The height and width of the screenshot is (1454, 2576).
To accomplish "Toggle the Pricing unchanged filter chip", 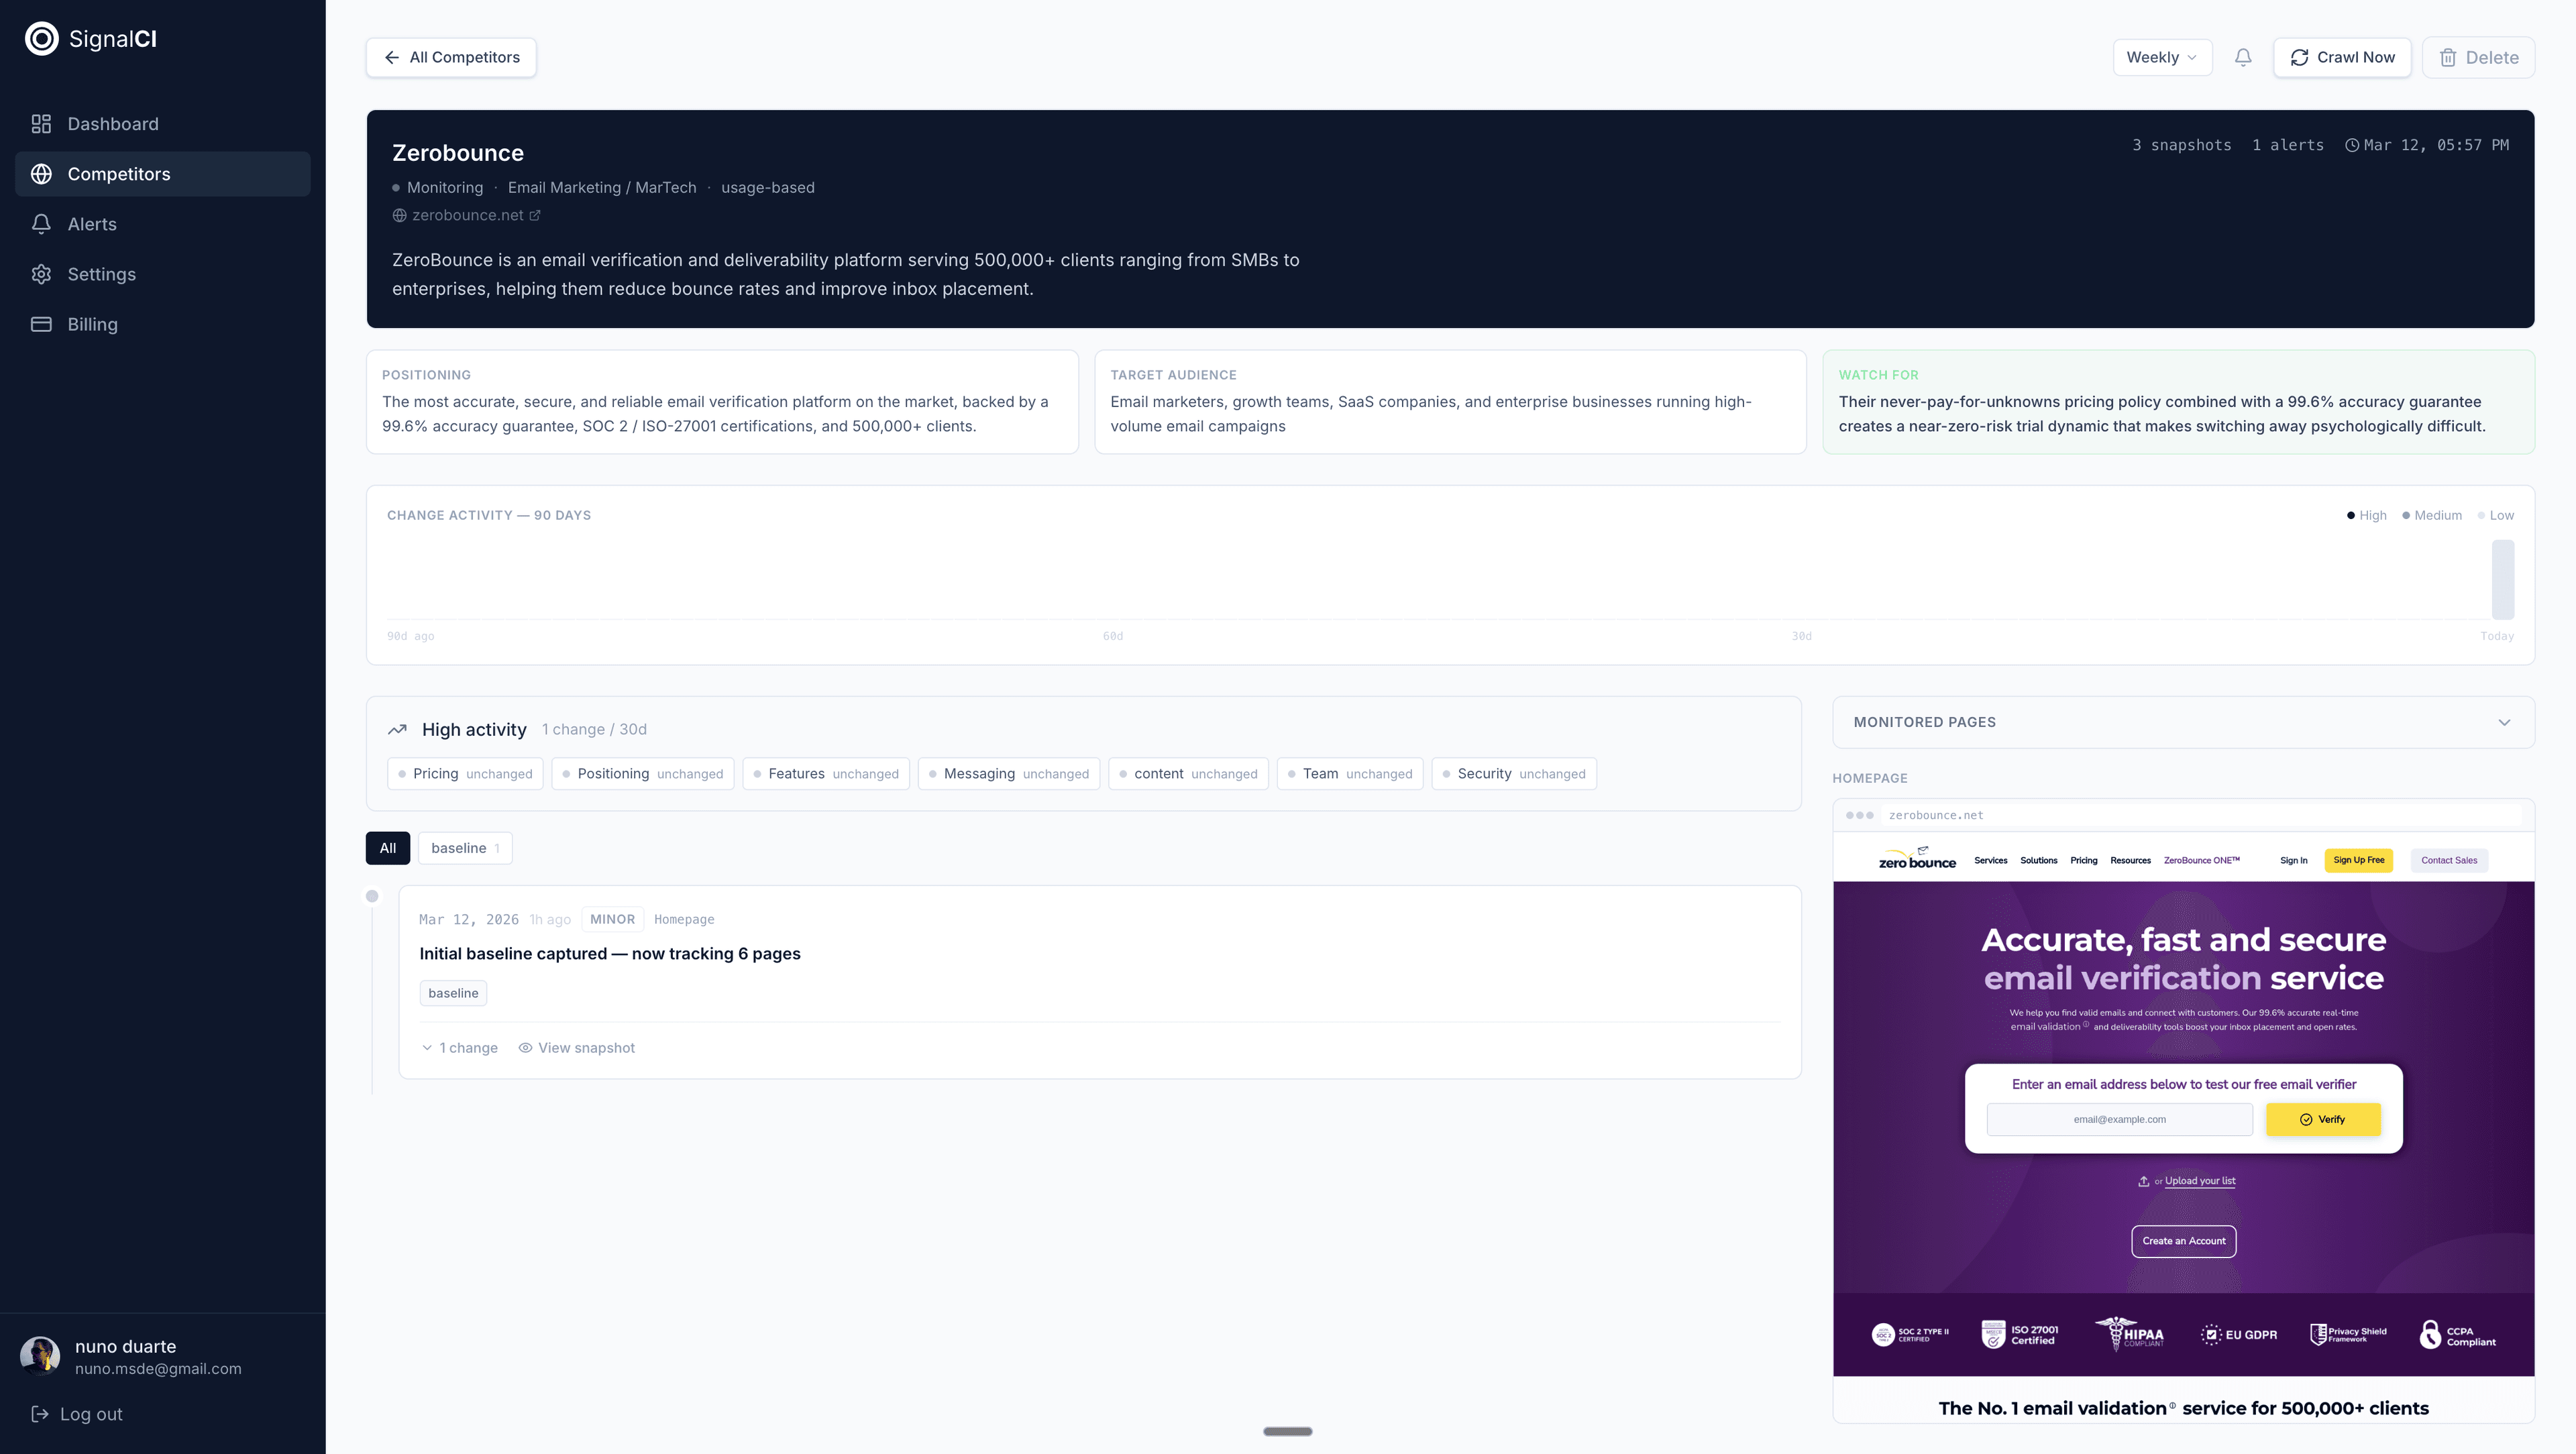I will (x=464, y=773).
